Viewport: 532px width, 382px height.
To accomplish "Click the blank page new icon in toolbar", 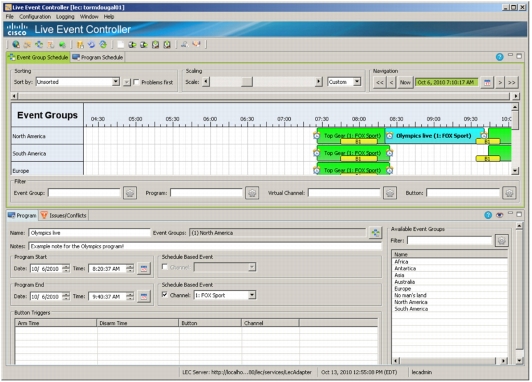I will [120, 44].
